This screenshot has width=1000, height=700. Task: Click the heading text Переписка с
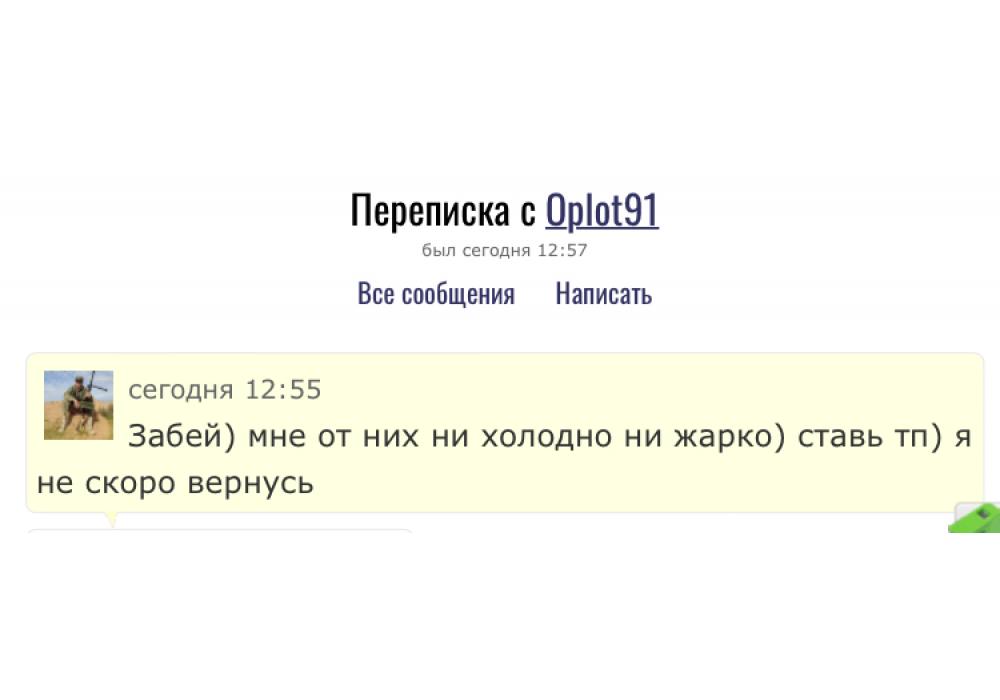[443, 211]
